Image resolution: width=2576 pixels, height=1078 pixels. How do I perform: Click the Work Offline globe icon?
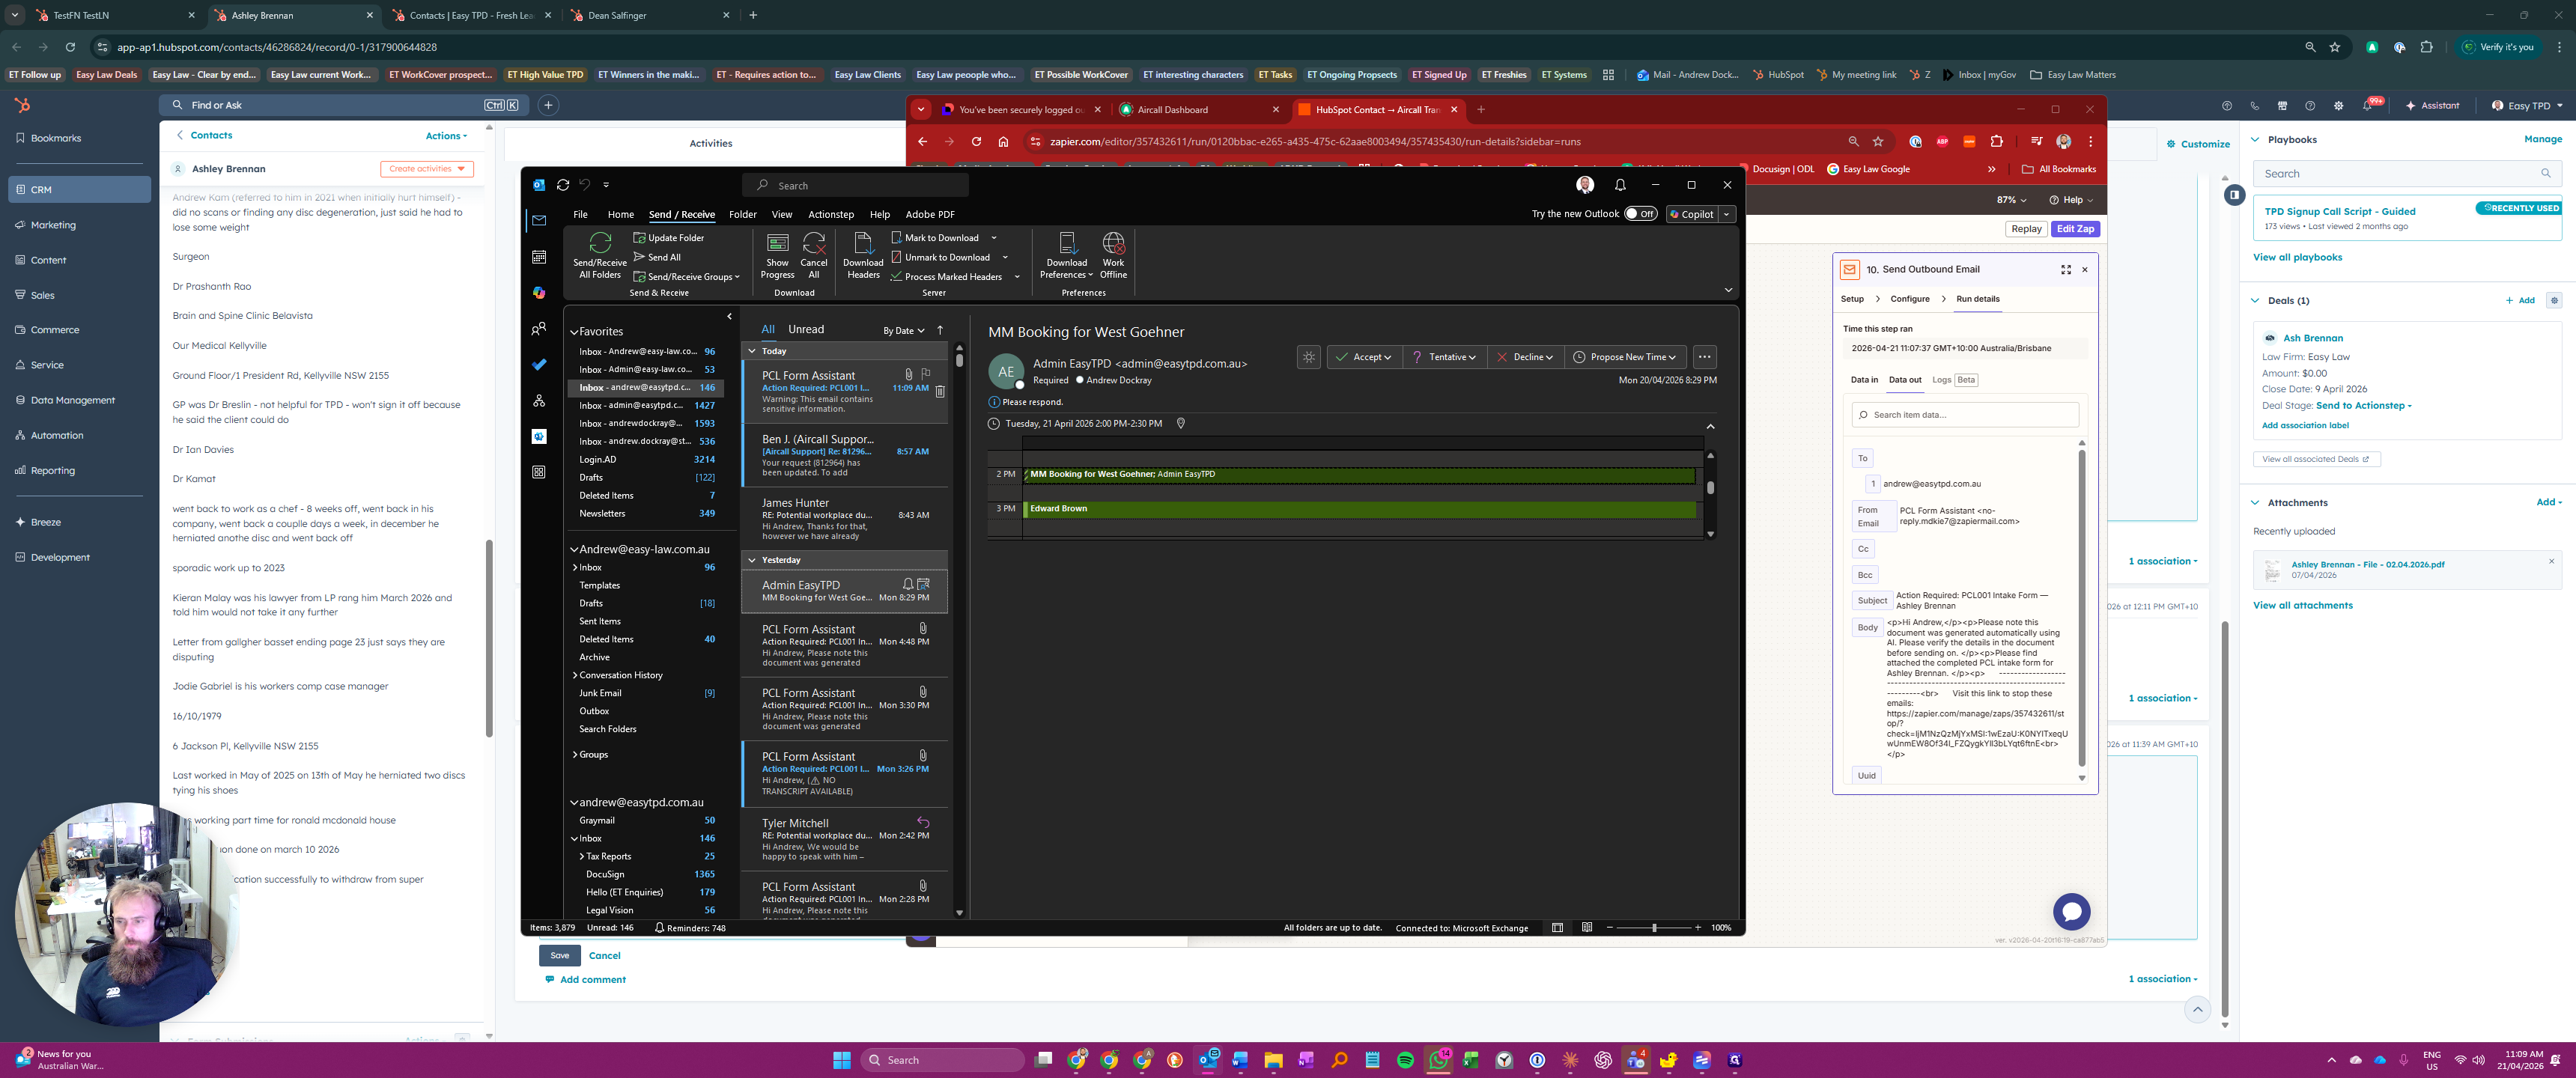coord(1113,244)
